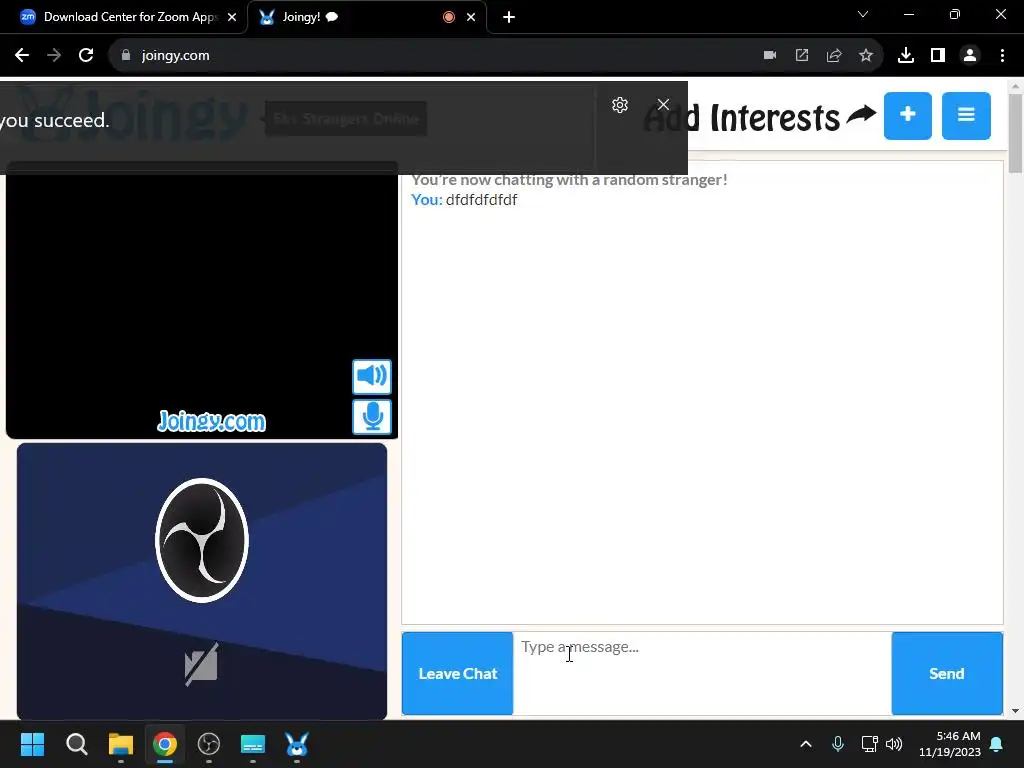Viewport: 1024px width, 768px height.
Task: Click the page scrollbar thumb
Action: 1015,133
